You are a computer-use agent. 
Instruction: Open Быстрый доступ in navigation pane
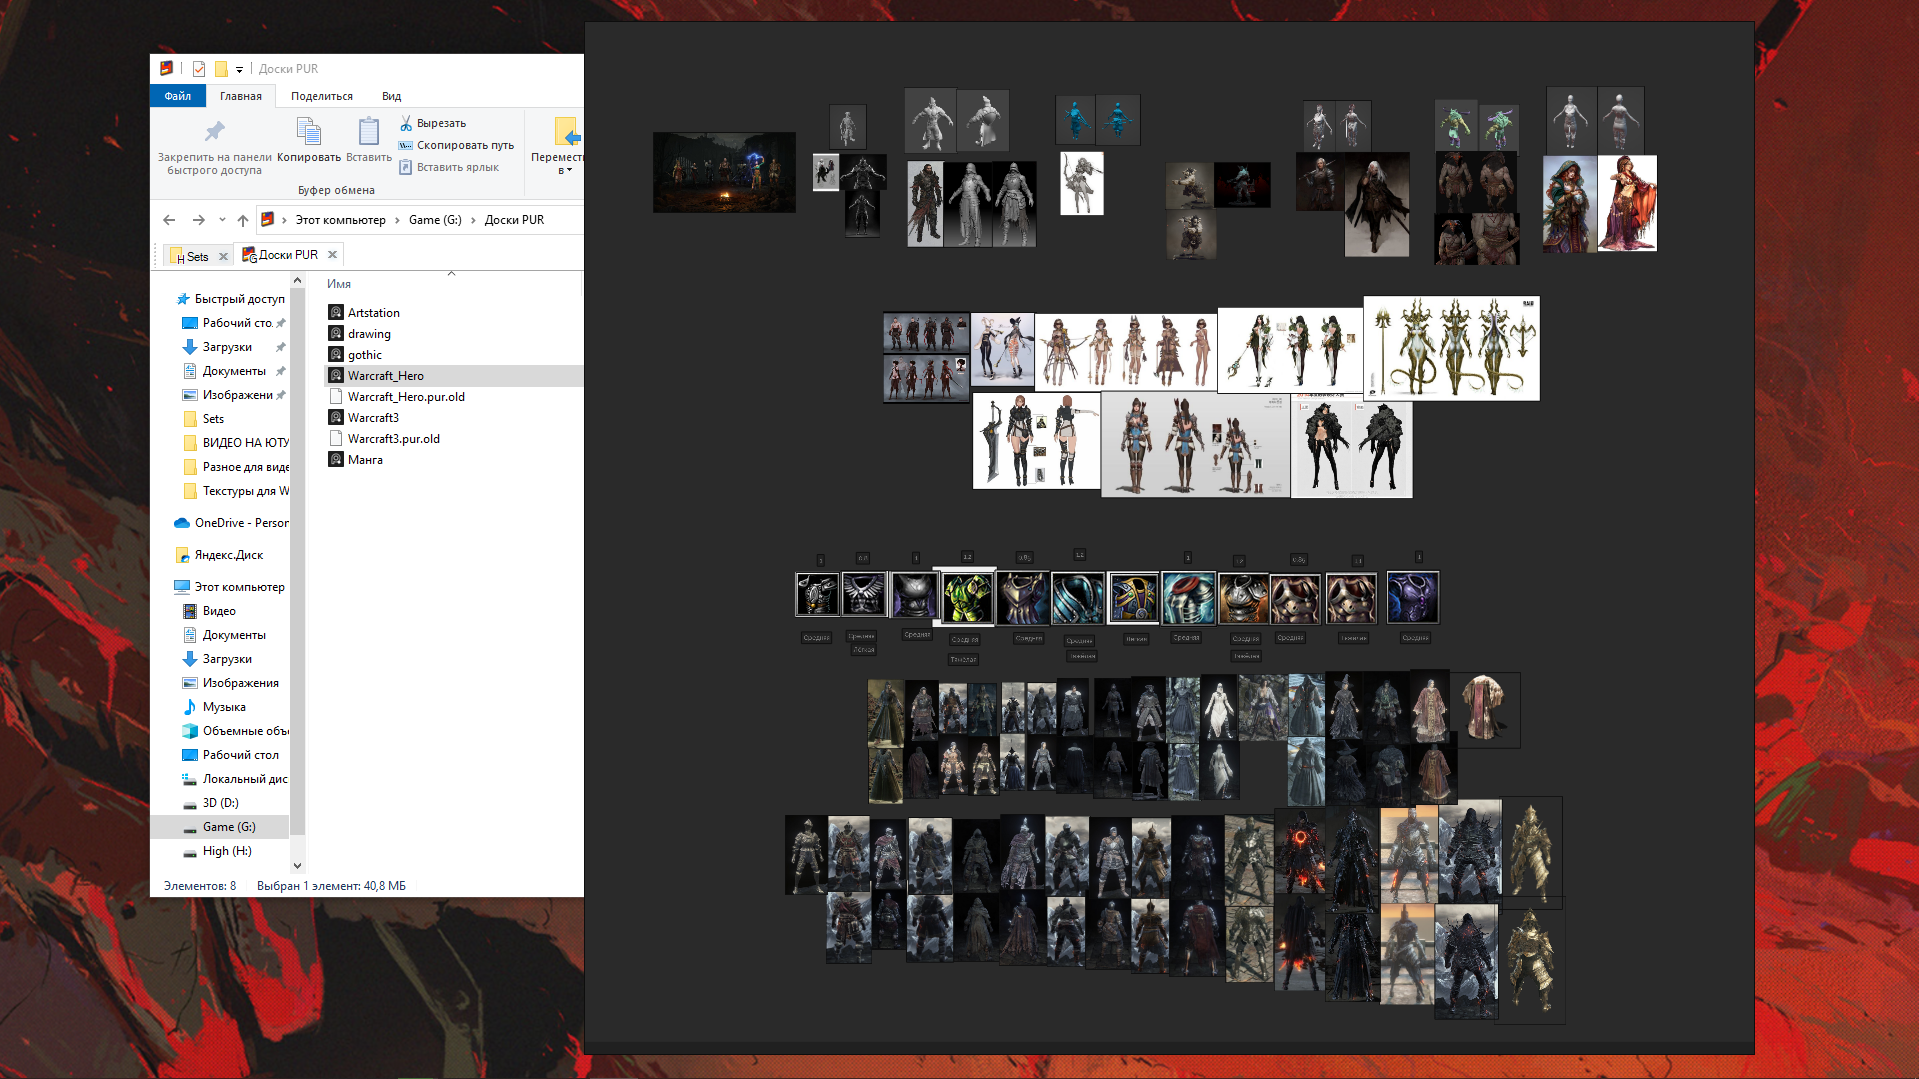click(230, 299)
